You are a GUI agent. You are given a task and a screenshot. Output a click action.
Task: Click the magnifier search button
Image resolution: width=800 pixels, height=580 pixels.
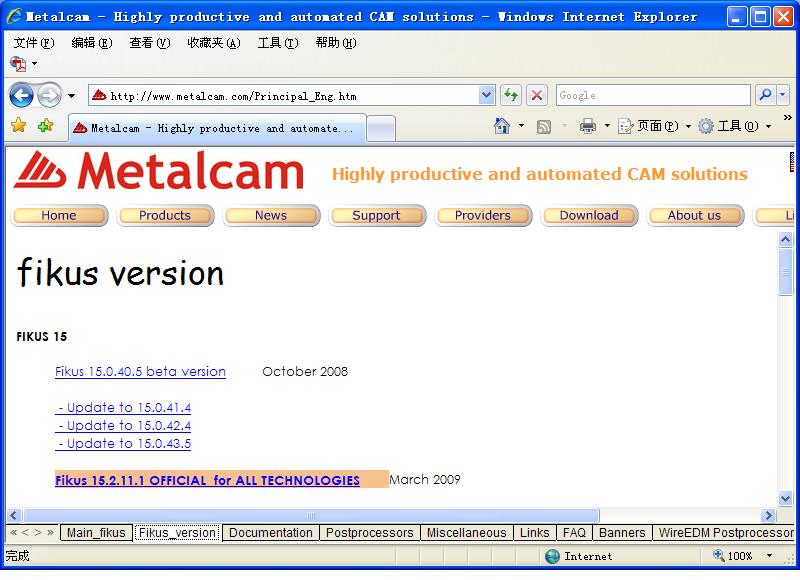(x=765, y=95)
